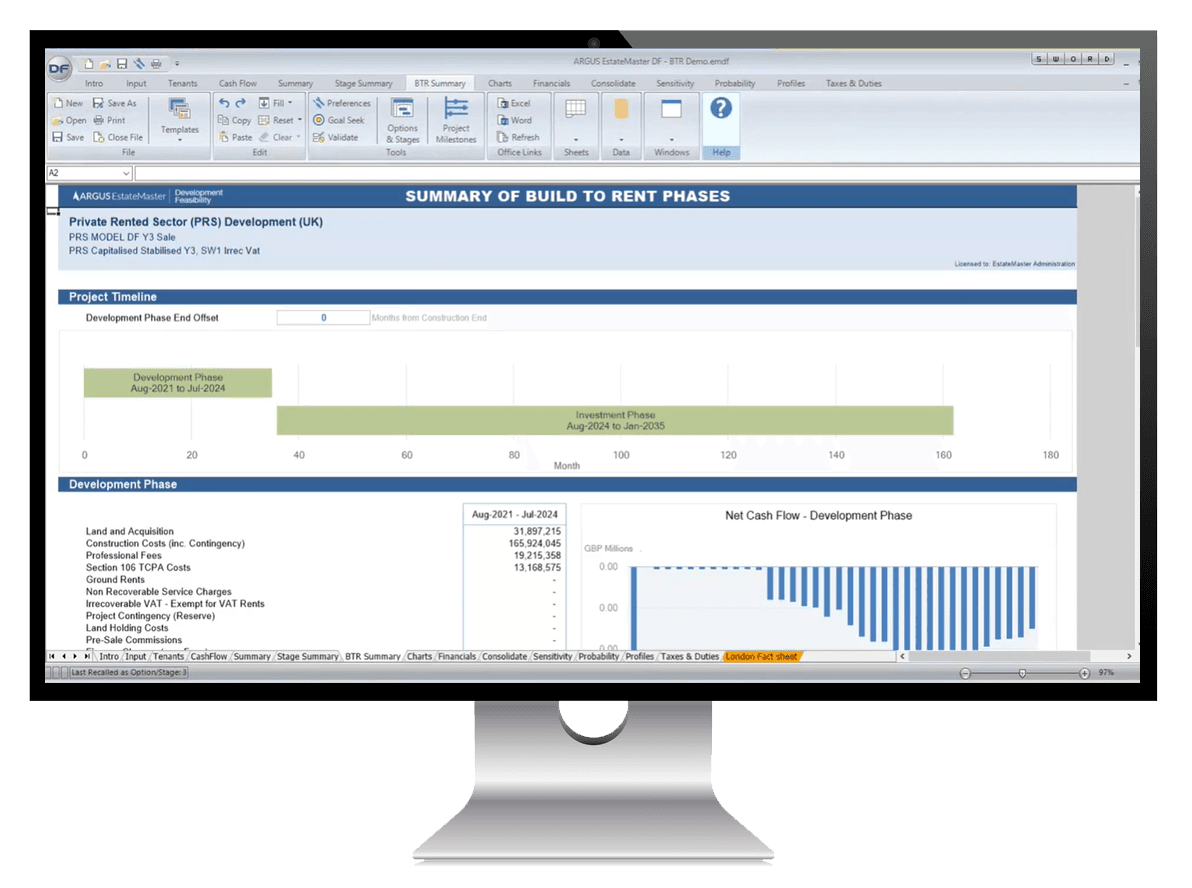
Task: Open the Sheets dropdown menu
Action: pyautogui.click(x=576, y=139)
